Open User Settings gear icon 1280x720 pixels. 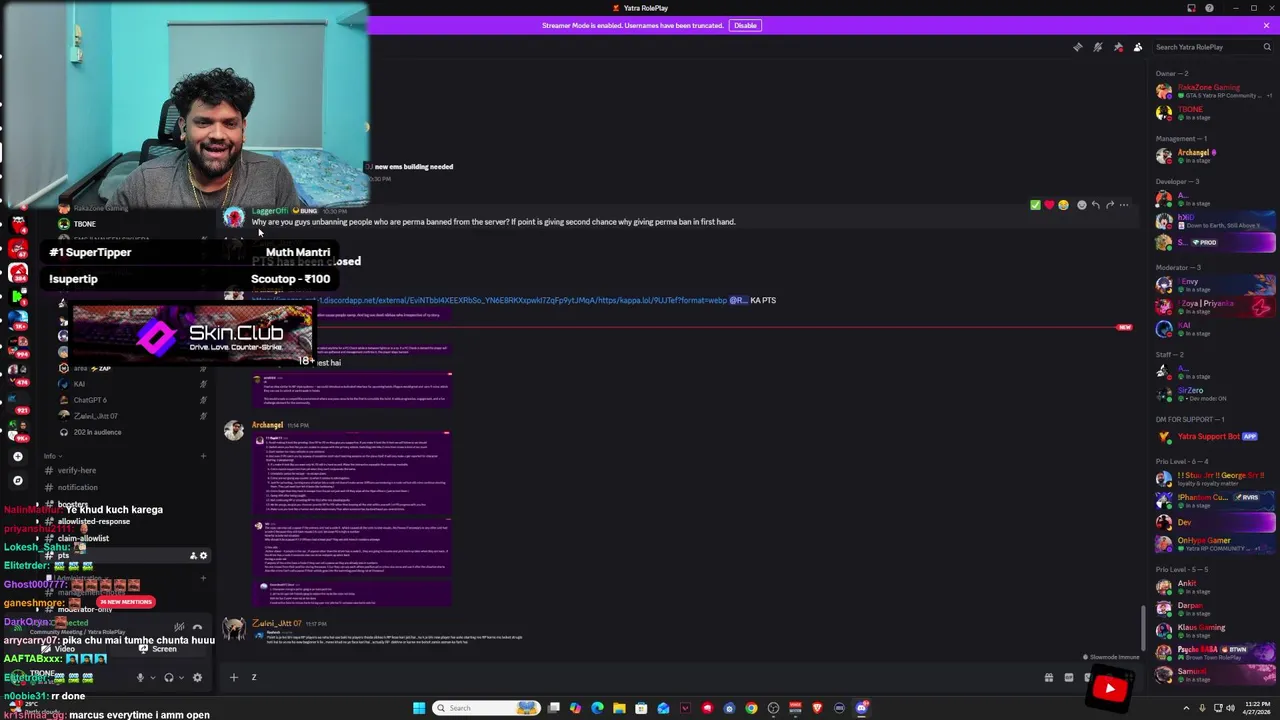click(197, 678)
